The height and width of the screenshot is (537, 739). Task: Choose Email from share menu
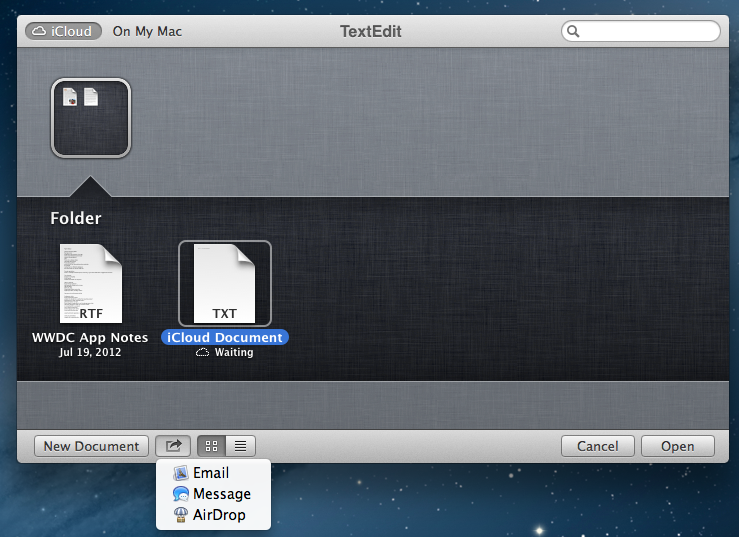point(213,473)
